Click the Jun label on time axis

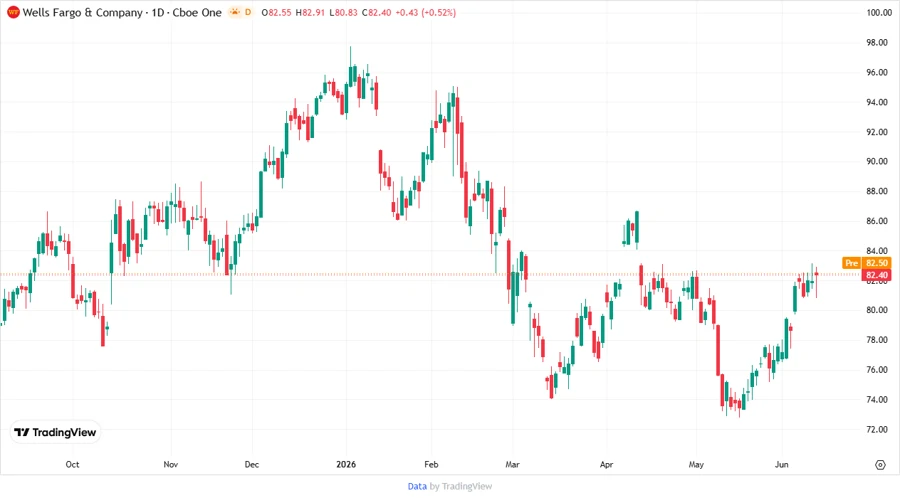point(782,464)
